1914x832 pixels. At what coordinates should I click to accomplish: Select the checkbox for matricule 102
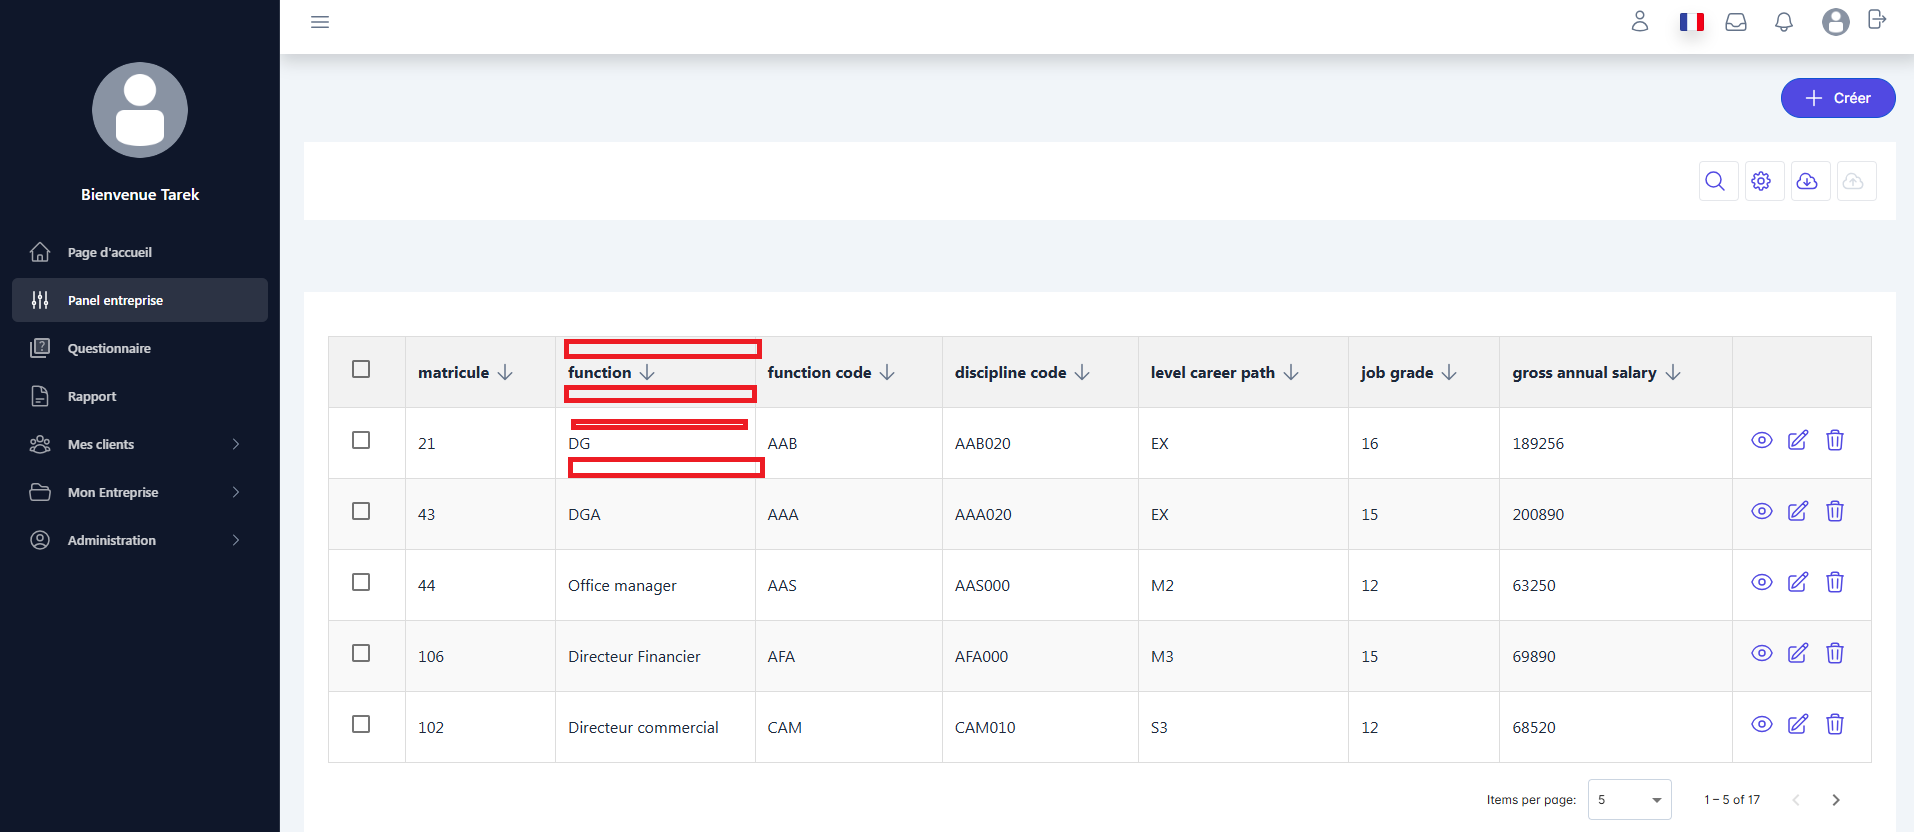[361, 725]
